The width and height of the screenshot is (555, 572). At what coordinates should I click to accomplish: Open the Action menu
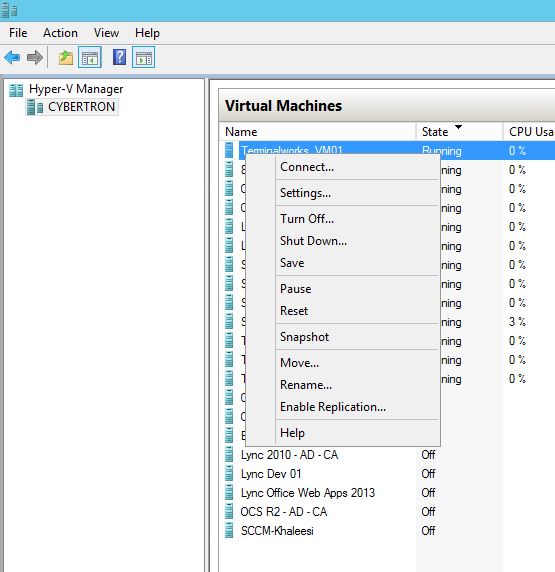pyautogui.click(x=60, y=33)
